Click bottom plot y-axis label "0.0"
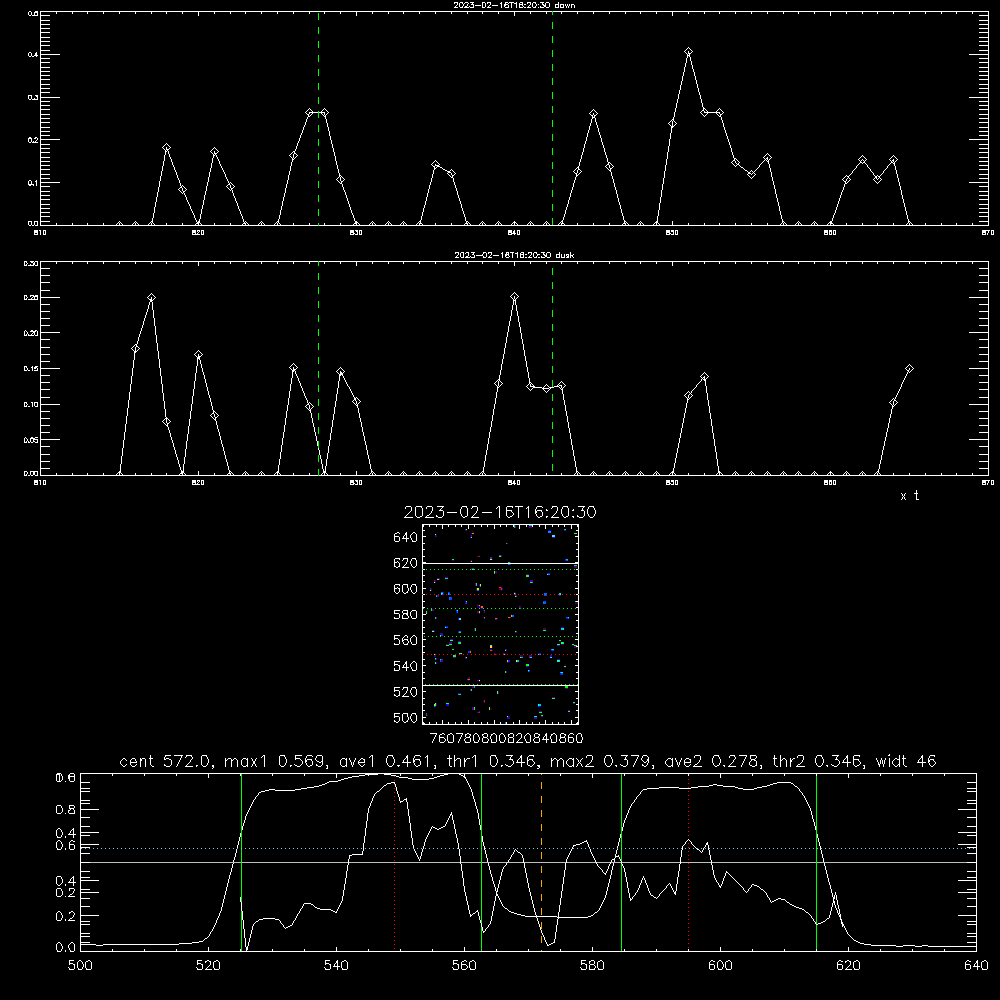Image resolution: width=1000 pixels, height=1000 pixels. [66, 948]
